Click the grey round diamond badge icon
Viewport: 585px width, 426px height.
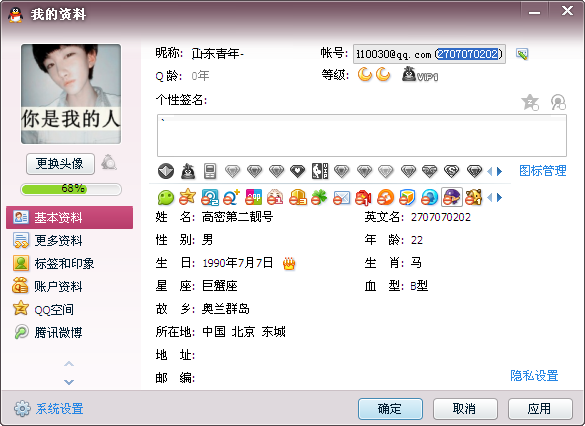point(166,171)
